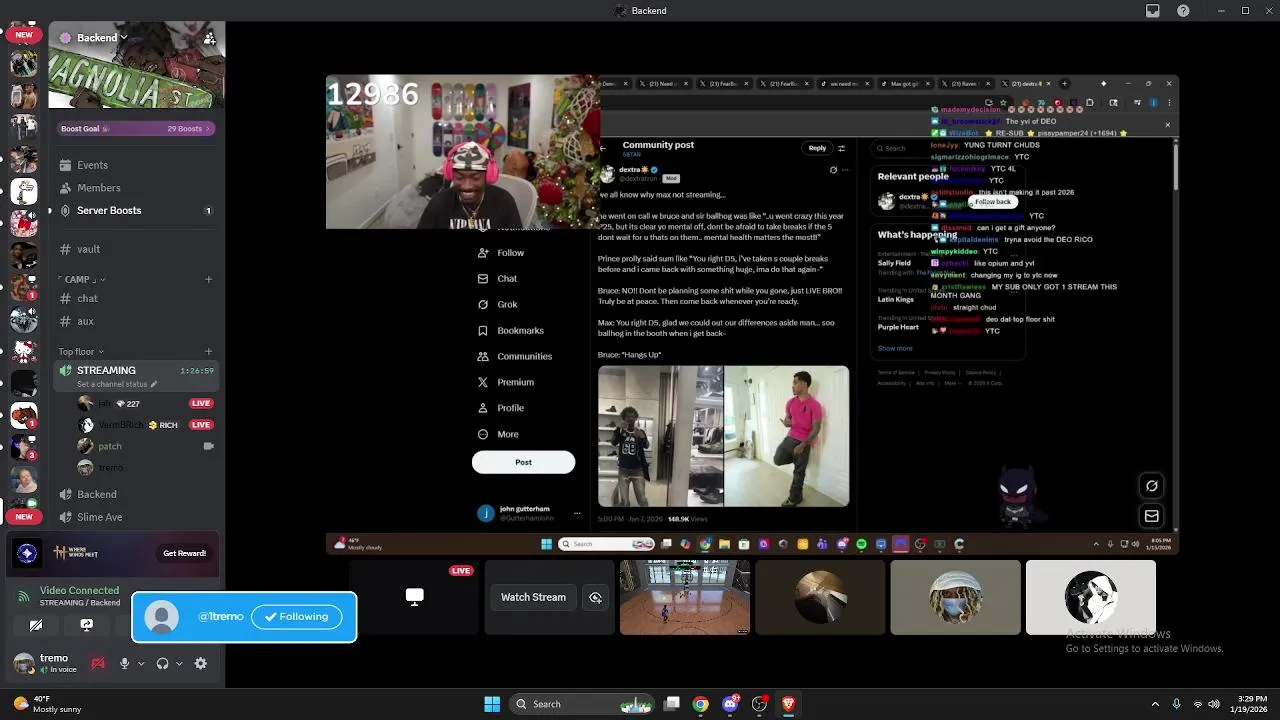Add a channel to the CAMP category
The width and height of the screenshot is (1280, 720).
[208, 279]
